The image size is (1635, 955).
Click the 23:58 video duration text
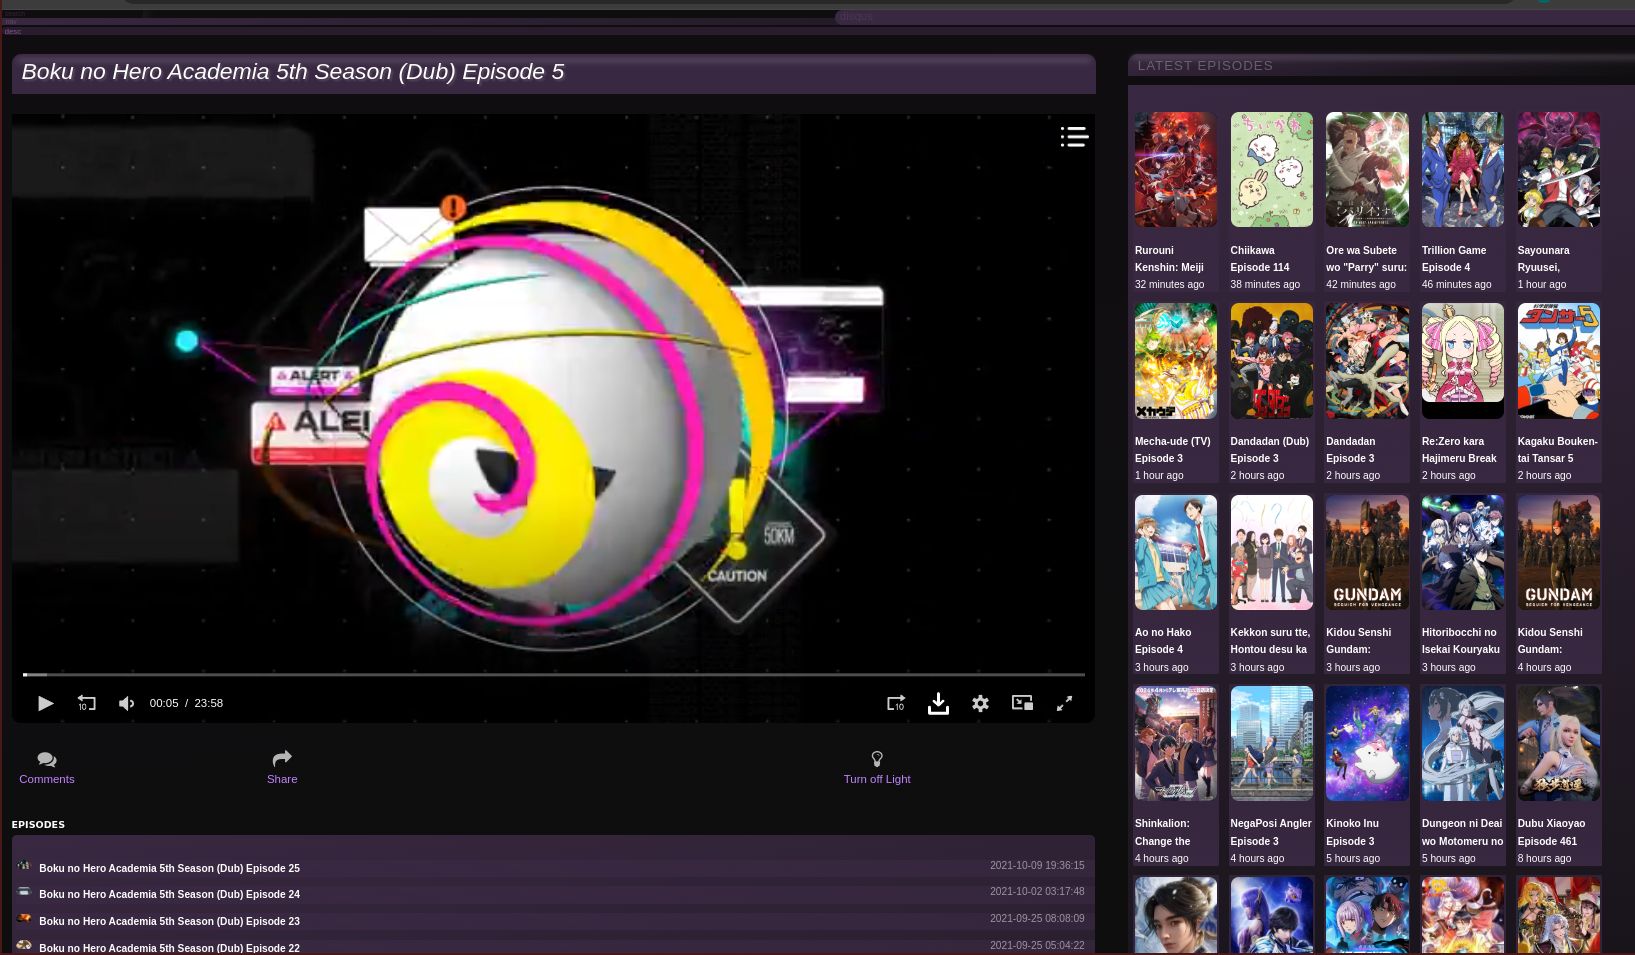[208, 703]
